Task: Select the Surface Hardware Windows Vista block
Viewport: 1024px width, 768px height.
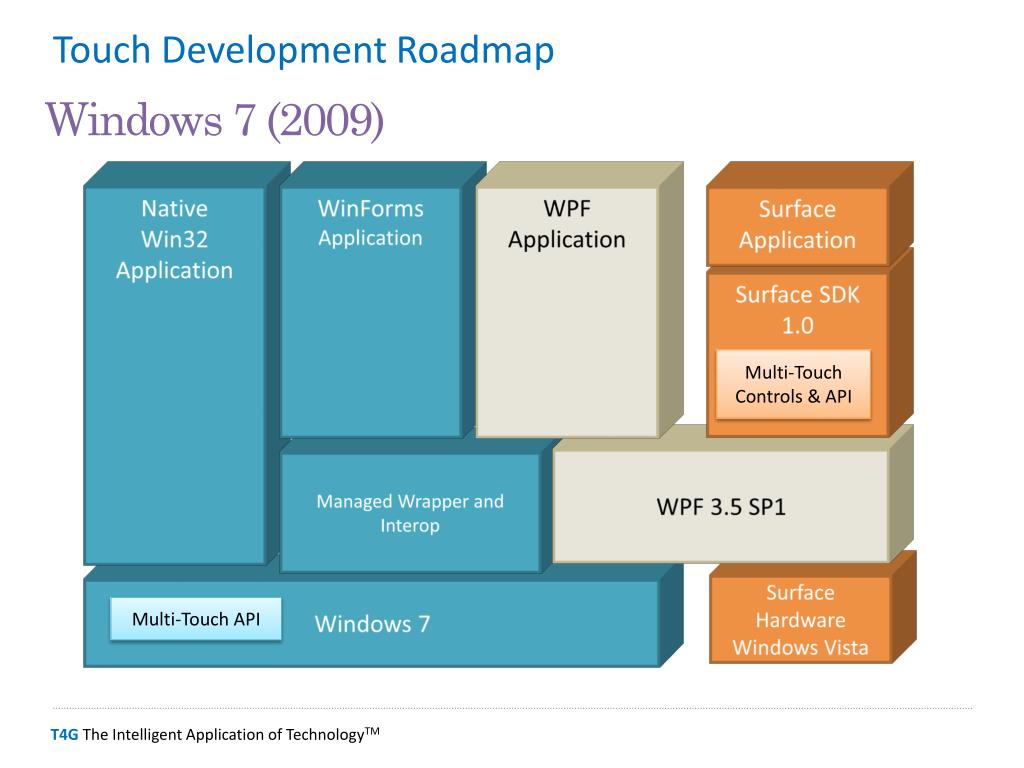Action: click(x=801, y=620)
